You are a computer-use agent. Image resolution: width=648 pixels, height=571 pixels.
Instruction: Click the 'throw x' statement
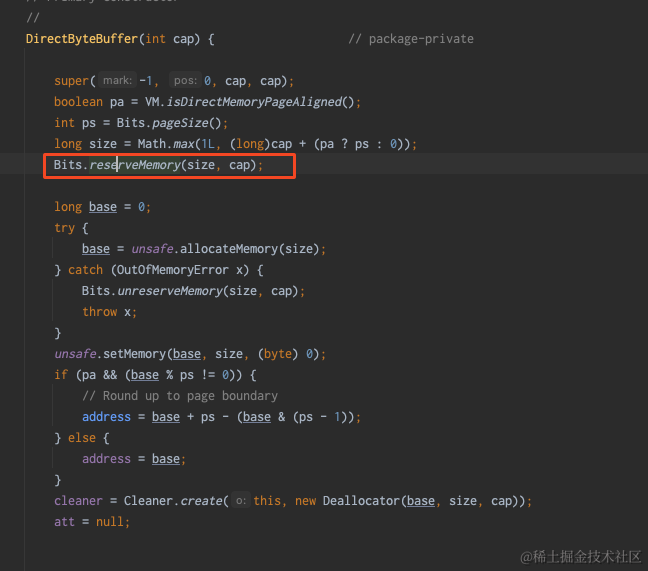pyautogui.click(x=109, y=312)
